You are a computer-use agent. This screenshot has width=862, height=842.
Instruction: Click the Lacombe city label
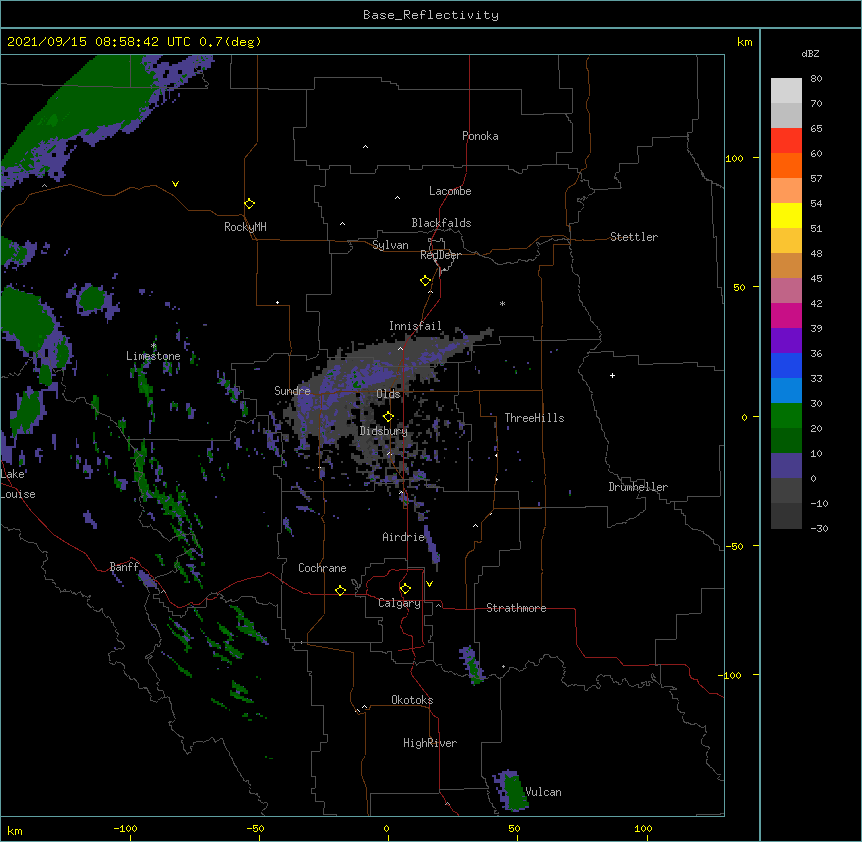click(450, 191)
